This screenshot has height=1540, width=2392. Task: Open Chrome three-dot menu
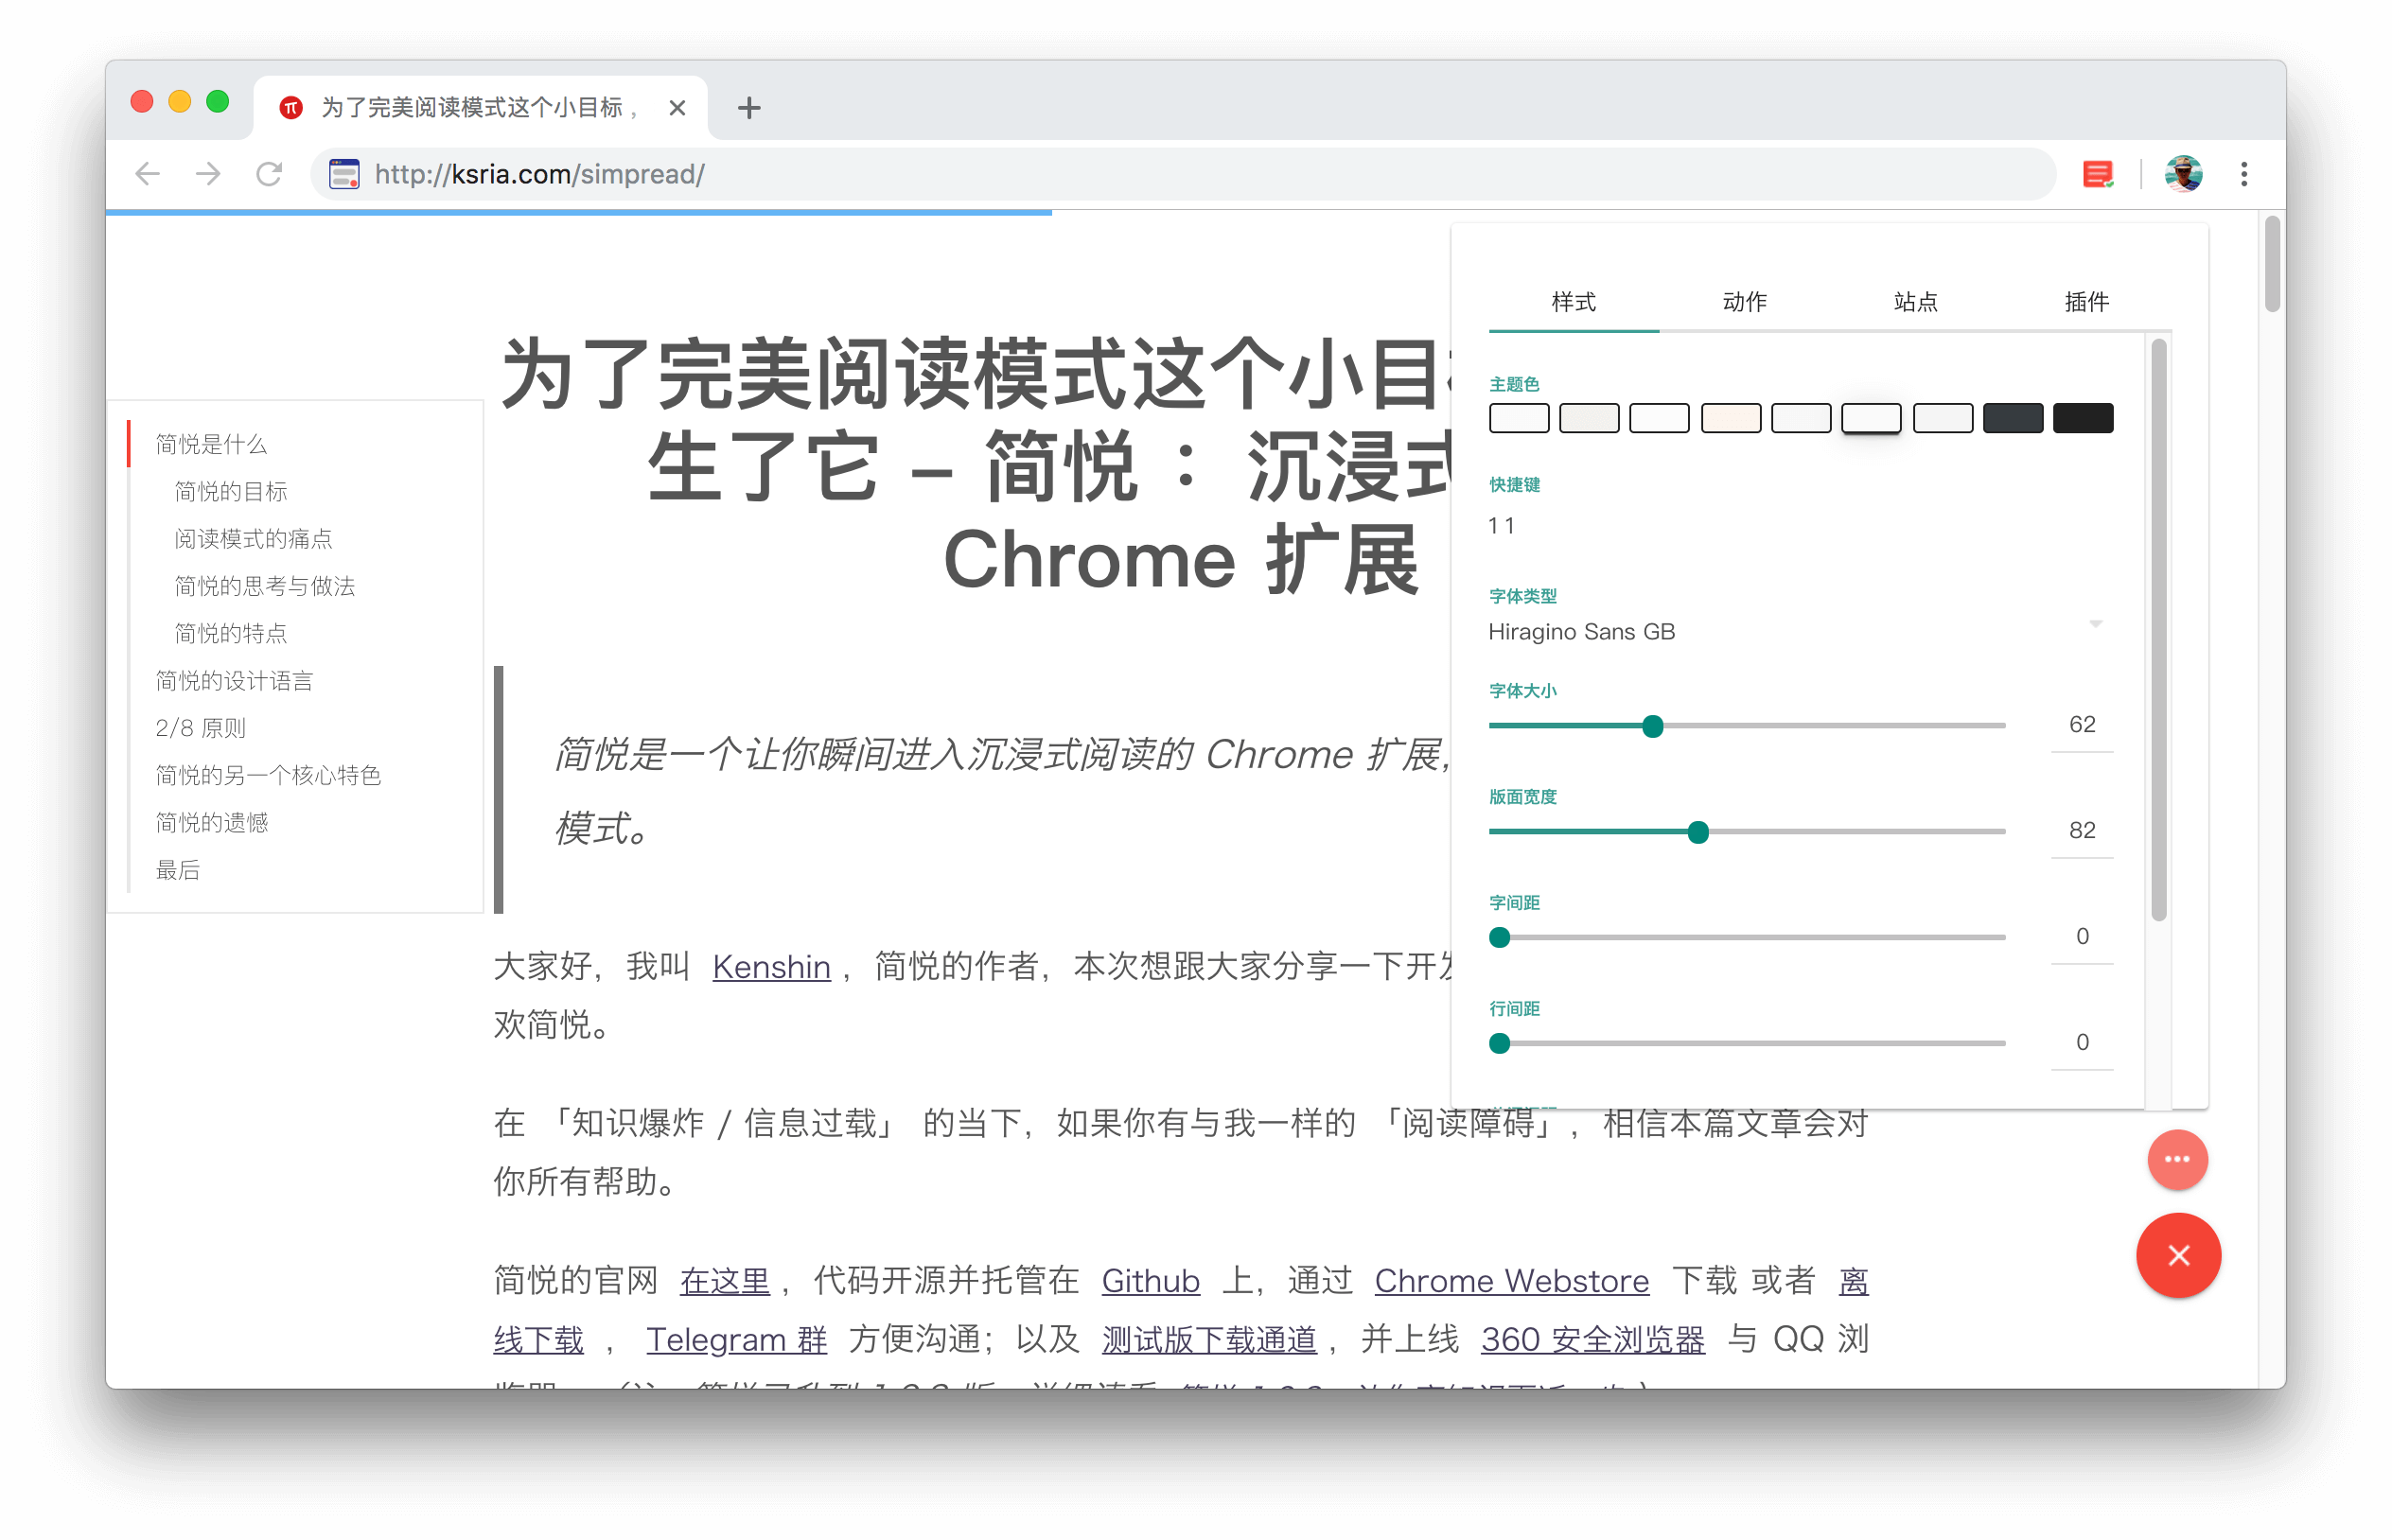pos(2244,174)
